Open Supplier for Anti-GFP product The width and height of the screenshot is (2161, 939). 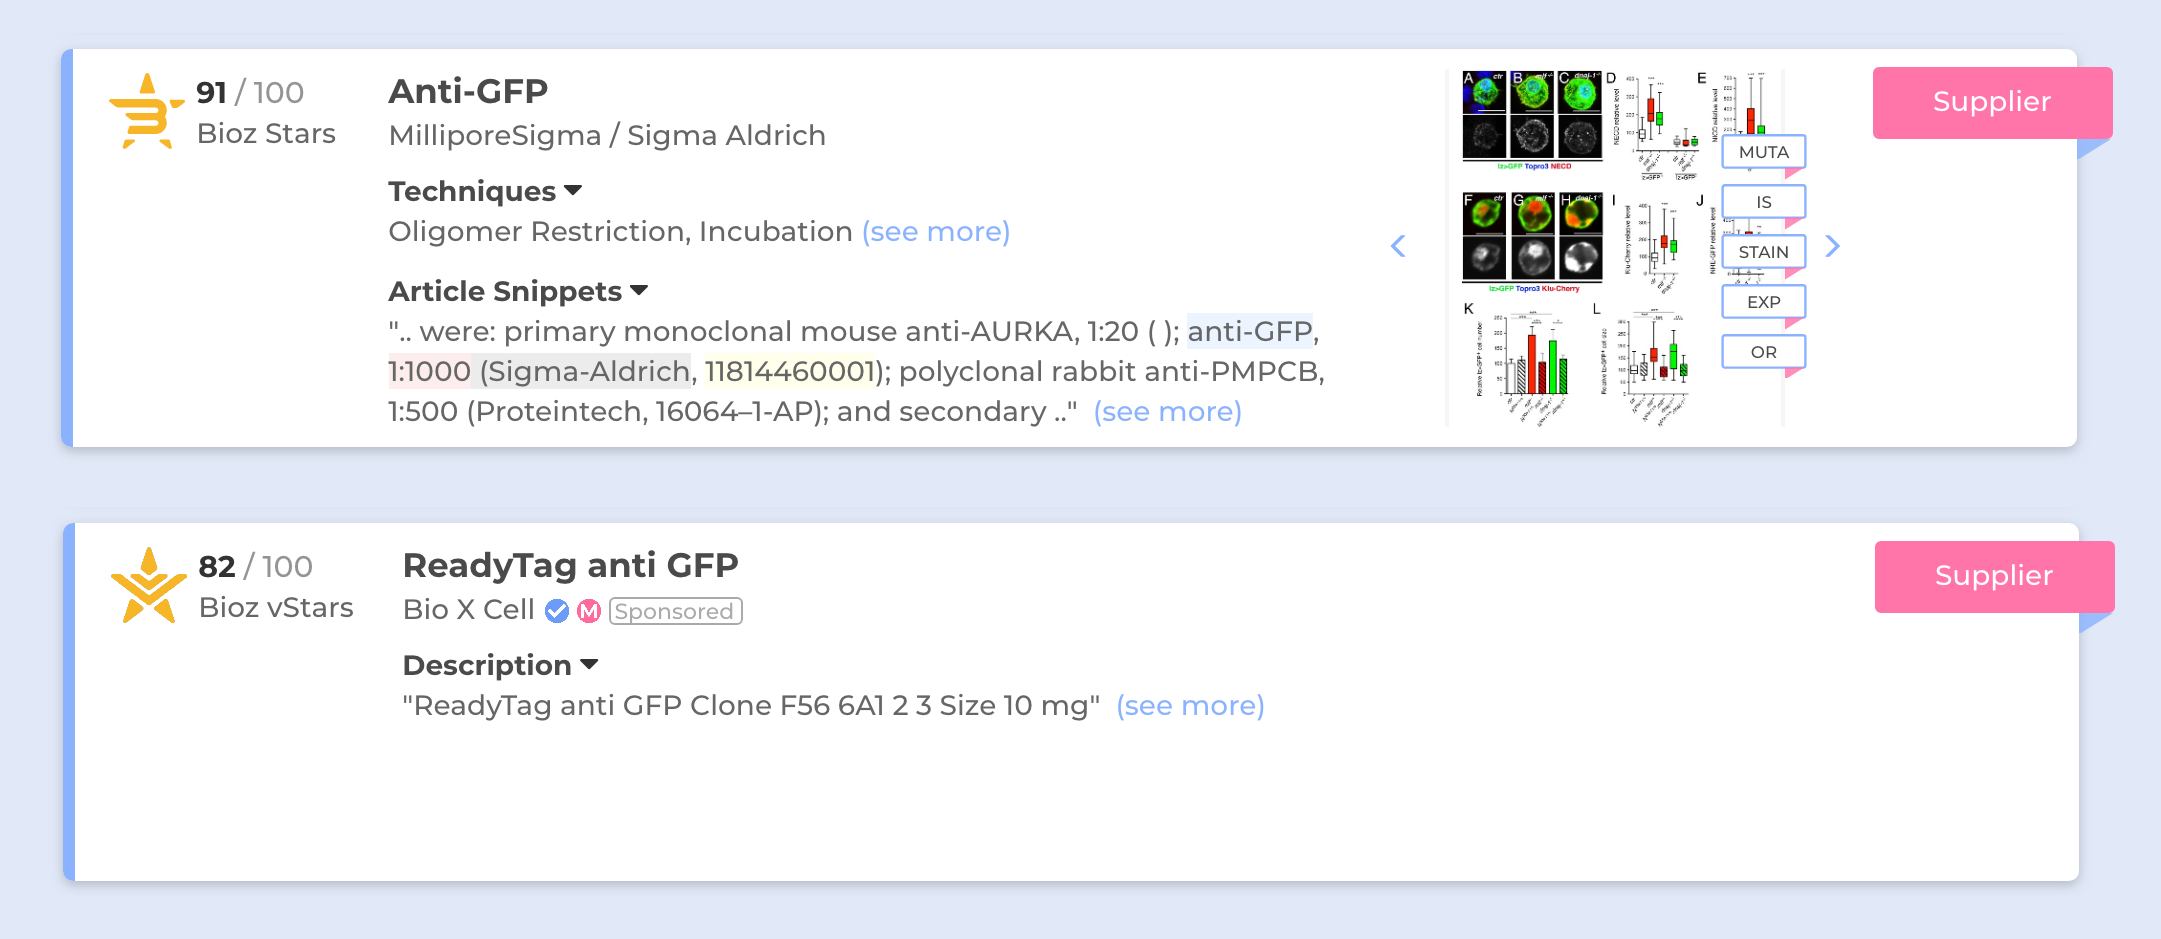point(1991,102)
